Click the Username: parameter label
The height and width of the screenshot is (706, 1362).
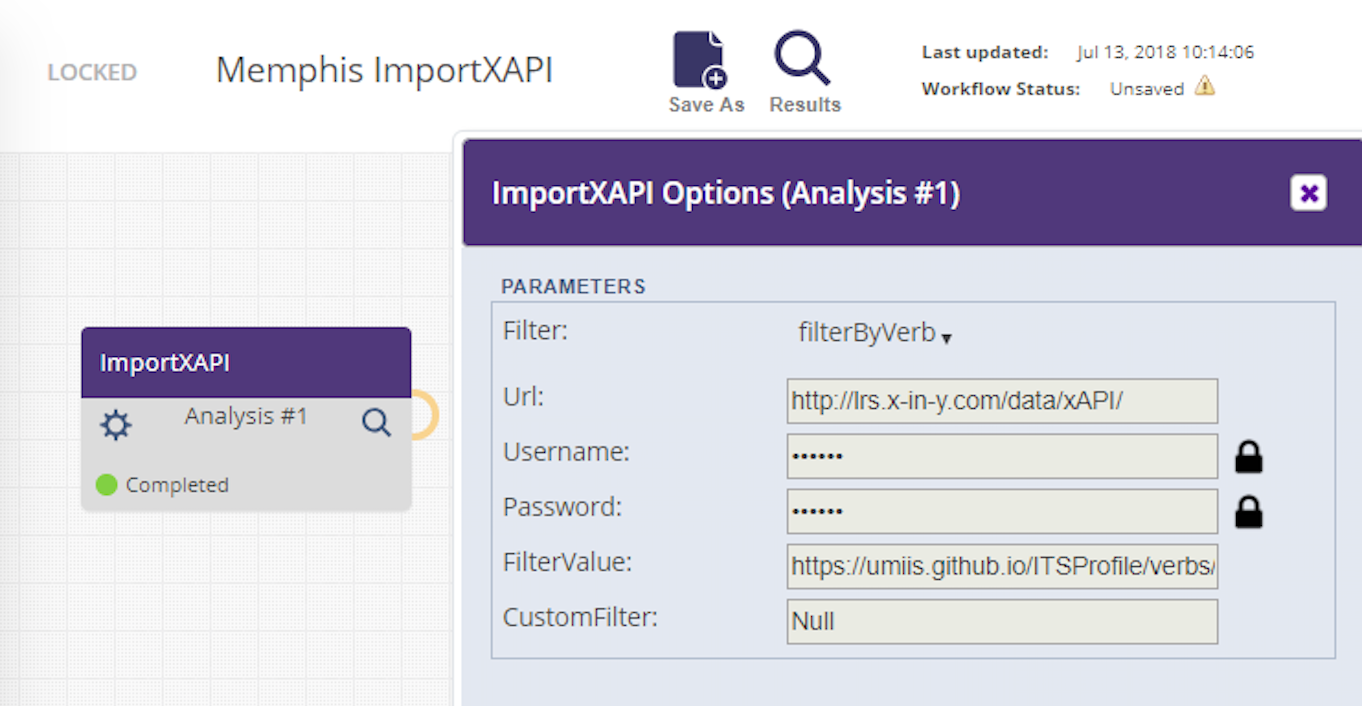tap(566, 453)
